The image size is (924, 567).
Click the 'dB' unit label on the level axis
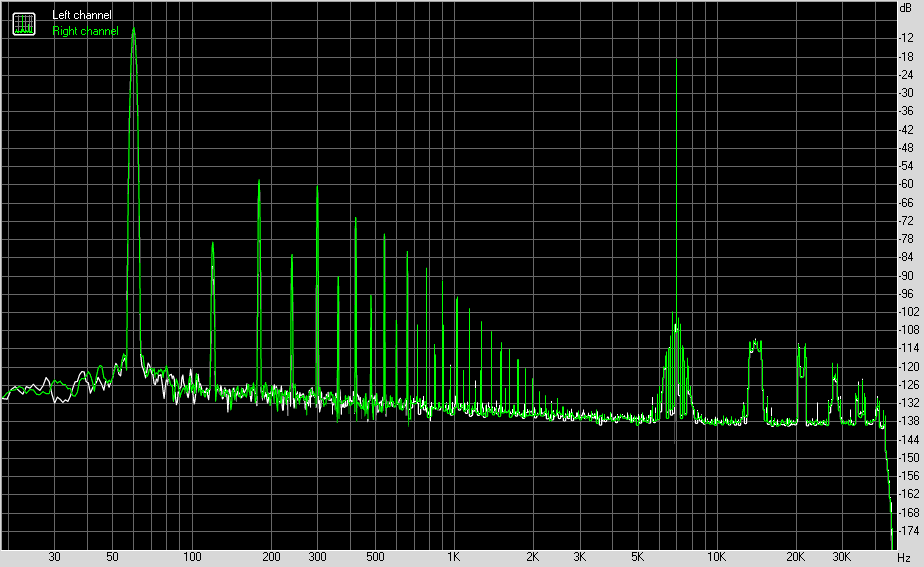tap(905, 8)
